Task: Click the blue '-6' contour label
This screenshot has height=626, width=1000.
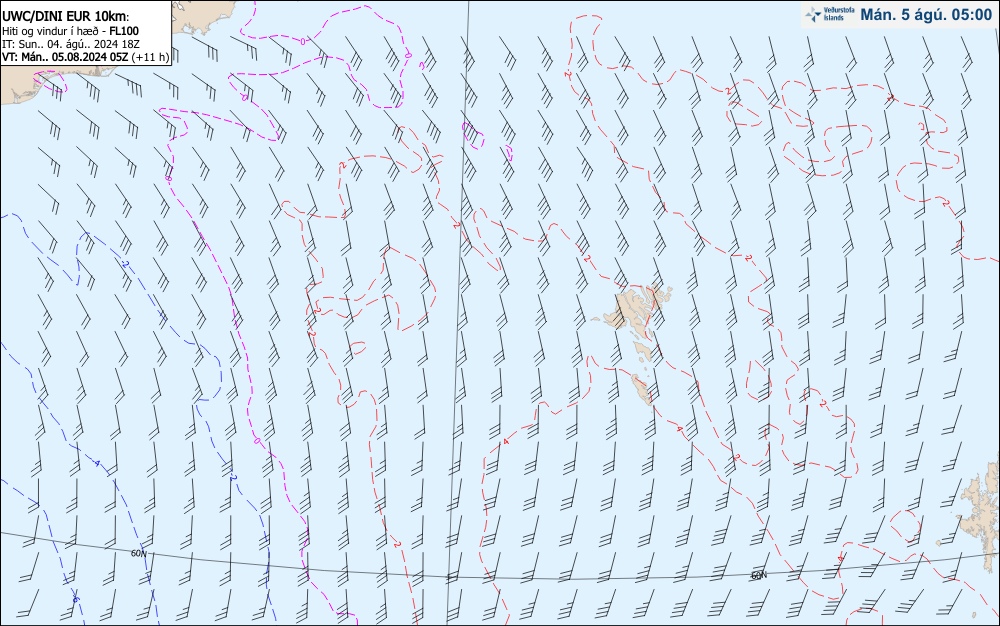Action: tap(75, 599)
